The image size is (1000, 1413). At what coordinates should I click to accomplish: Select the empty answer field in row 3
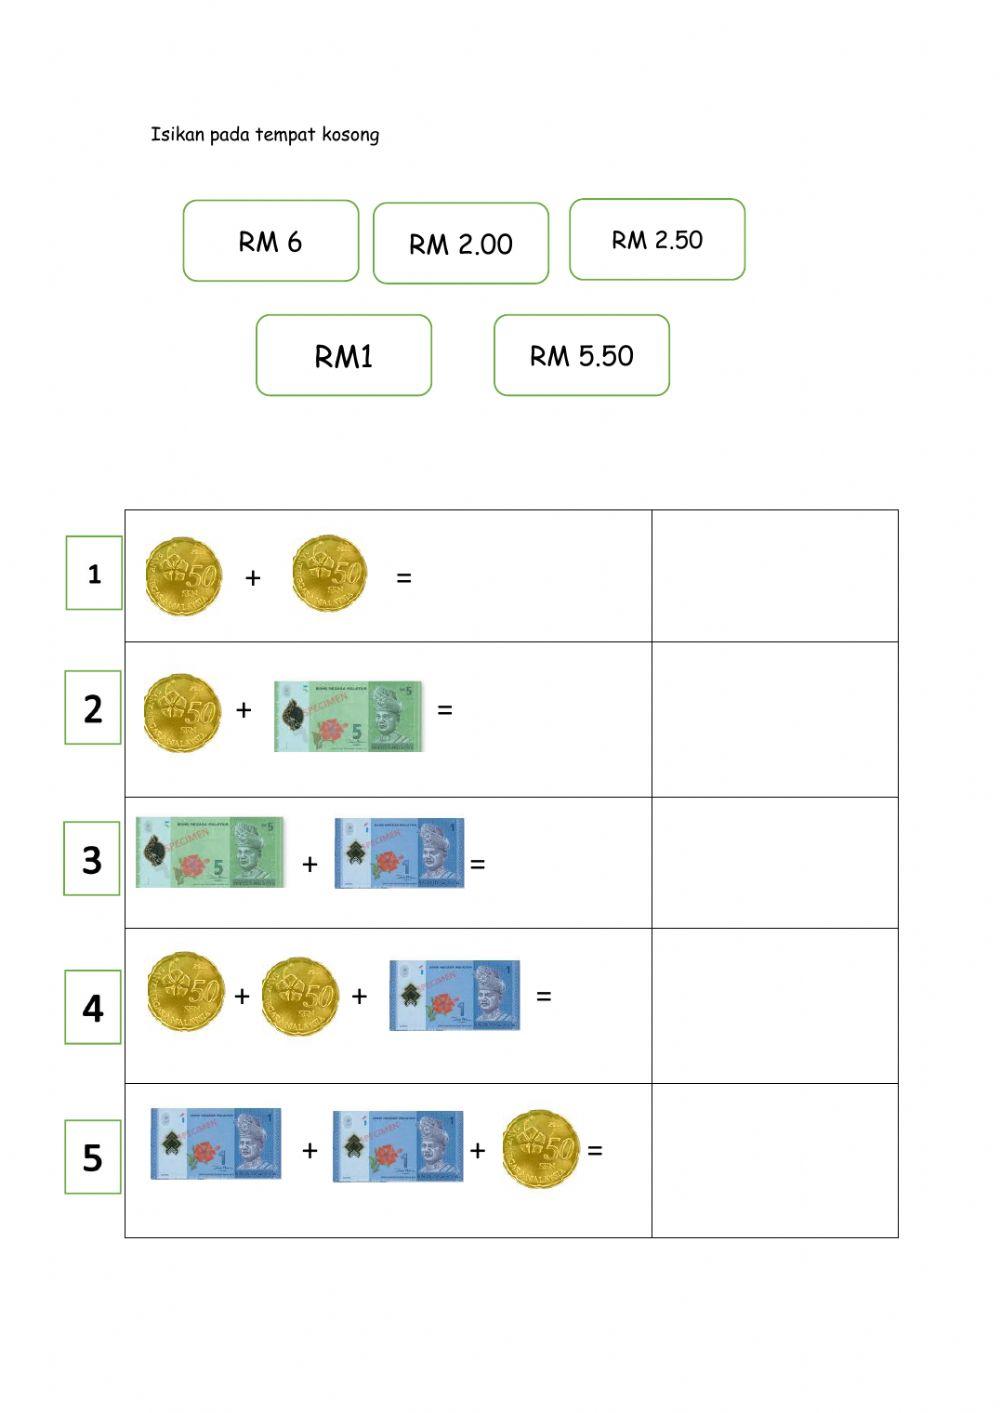[774, 863]
